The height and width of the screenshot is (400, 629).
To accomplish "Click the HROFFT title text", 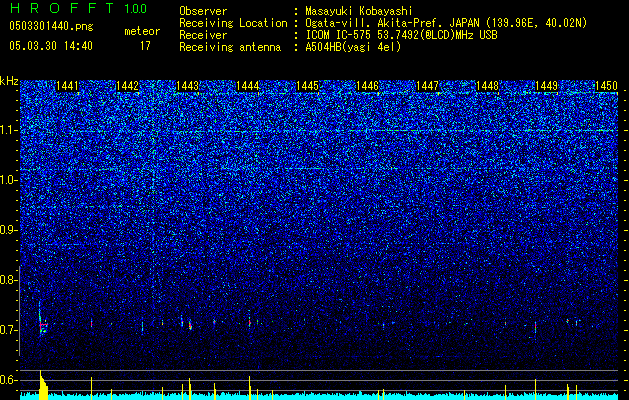I will click(x=62, y=8).
